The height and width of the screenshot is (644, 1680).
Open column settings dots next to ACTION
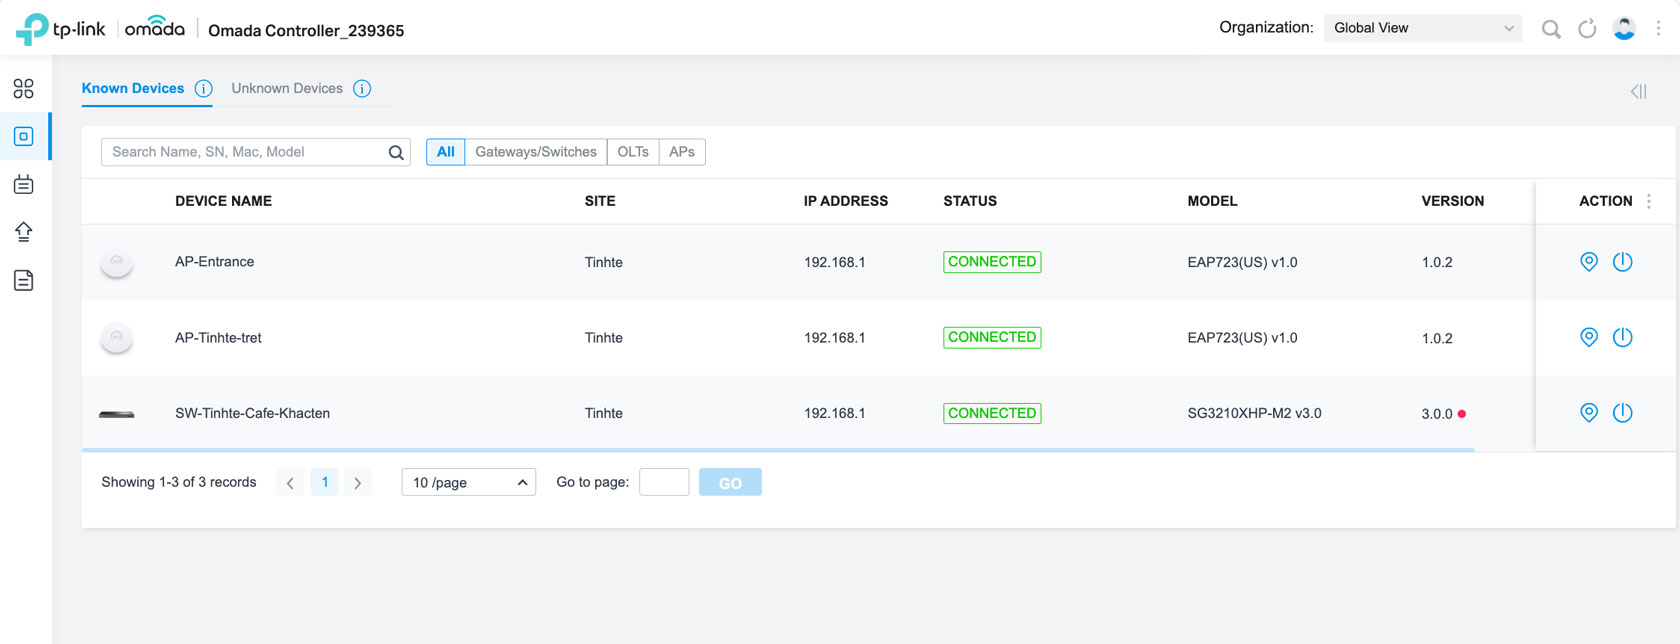tap(1649, 201)
